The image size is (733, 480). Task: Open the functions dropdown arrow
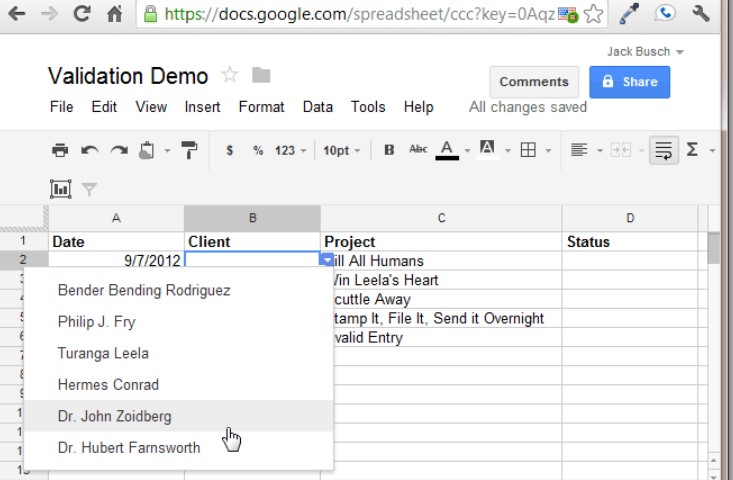[x=712, y=150]
